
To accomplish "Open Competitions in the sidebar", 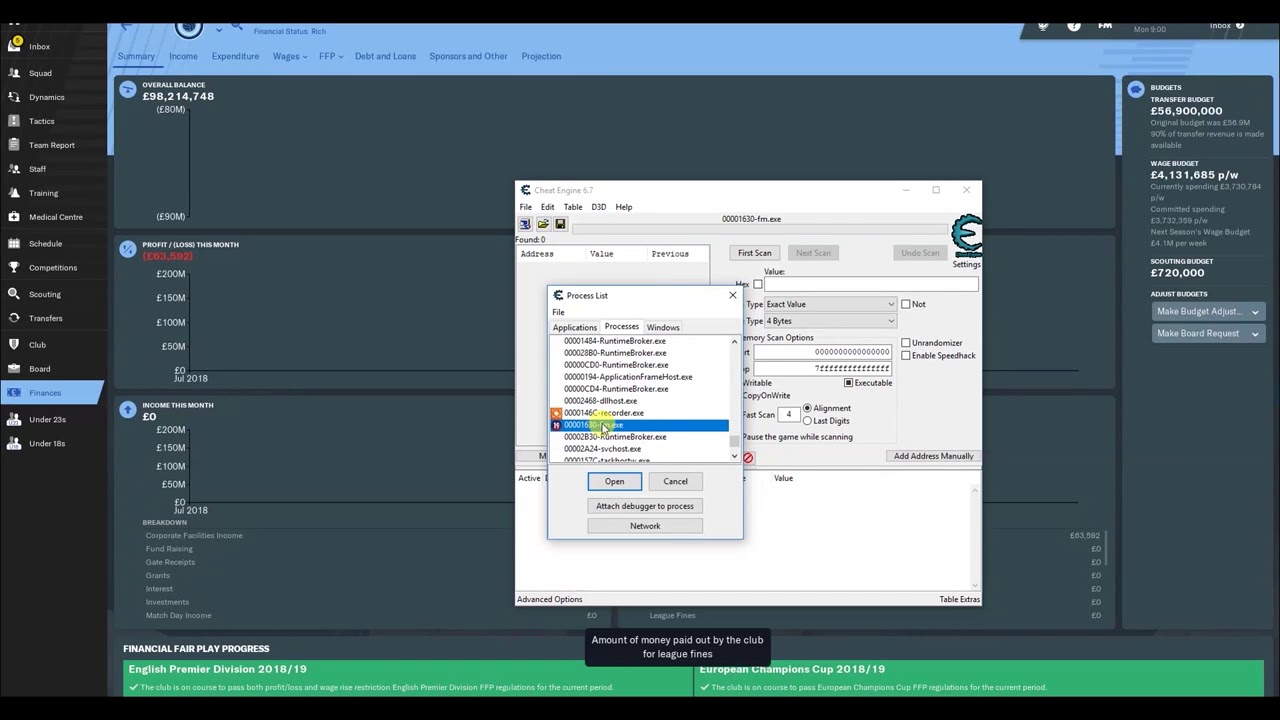I will pyautogui.click(x=52, y=267).
